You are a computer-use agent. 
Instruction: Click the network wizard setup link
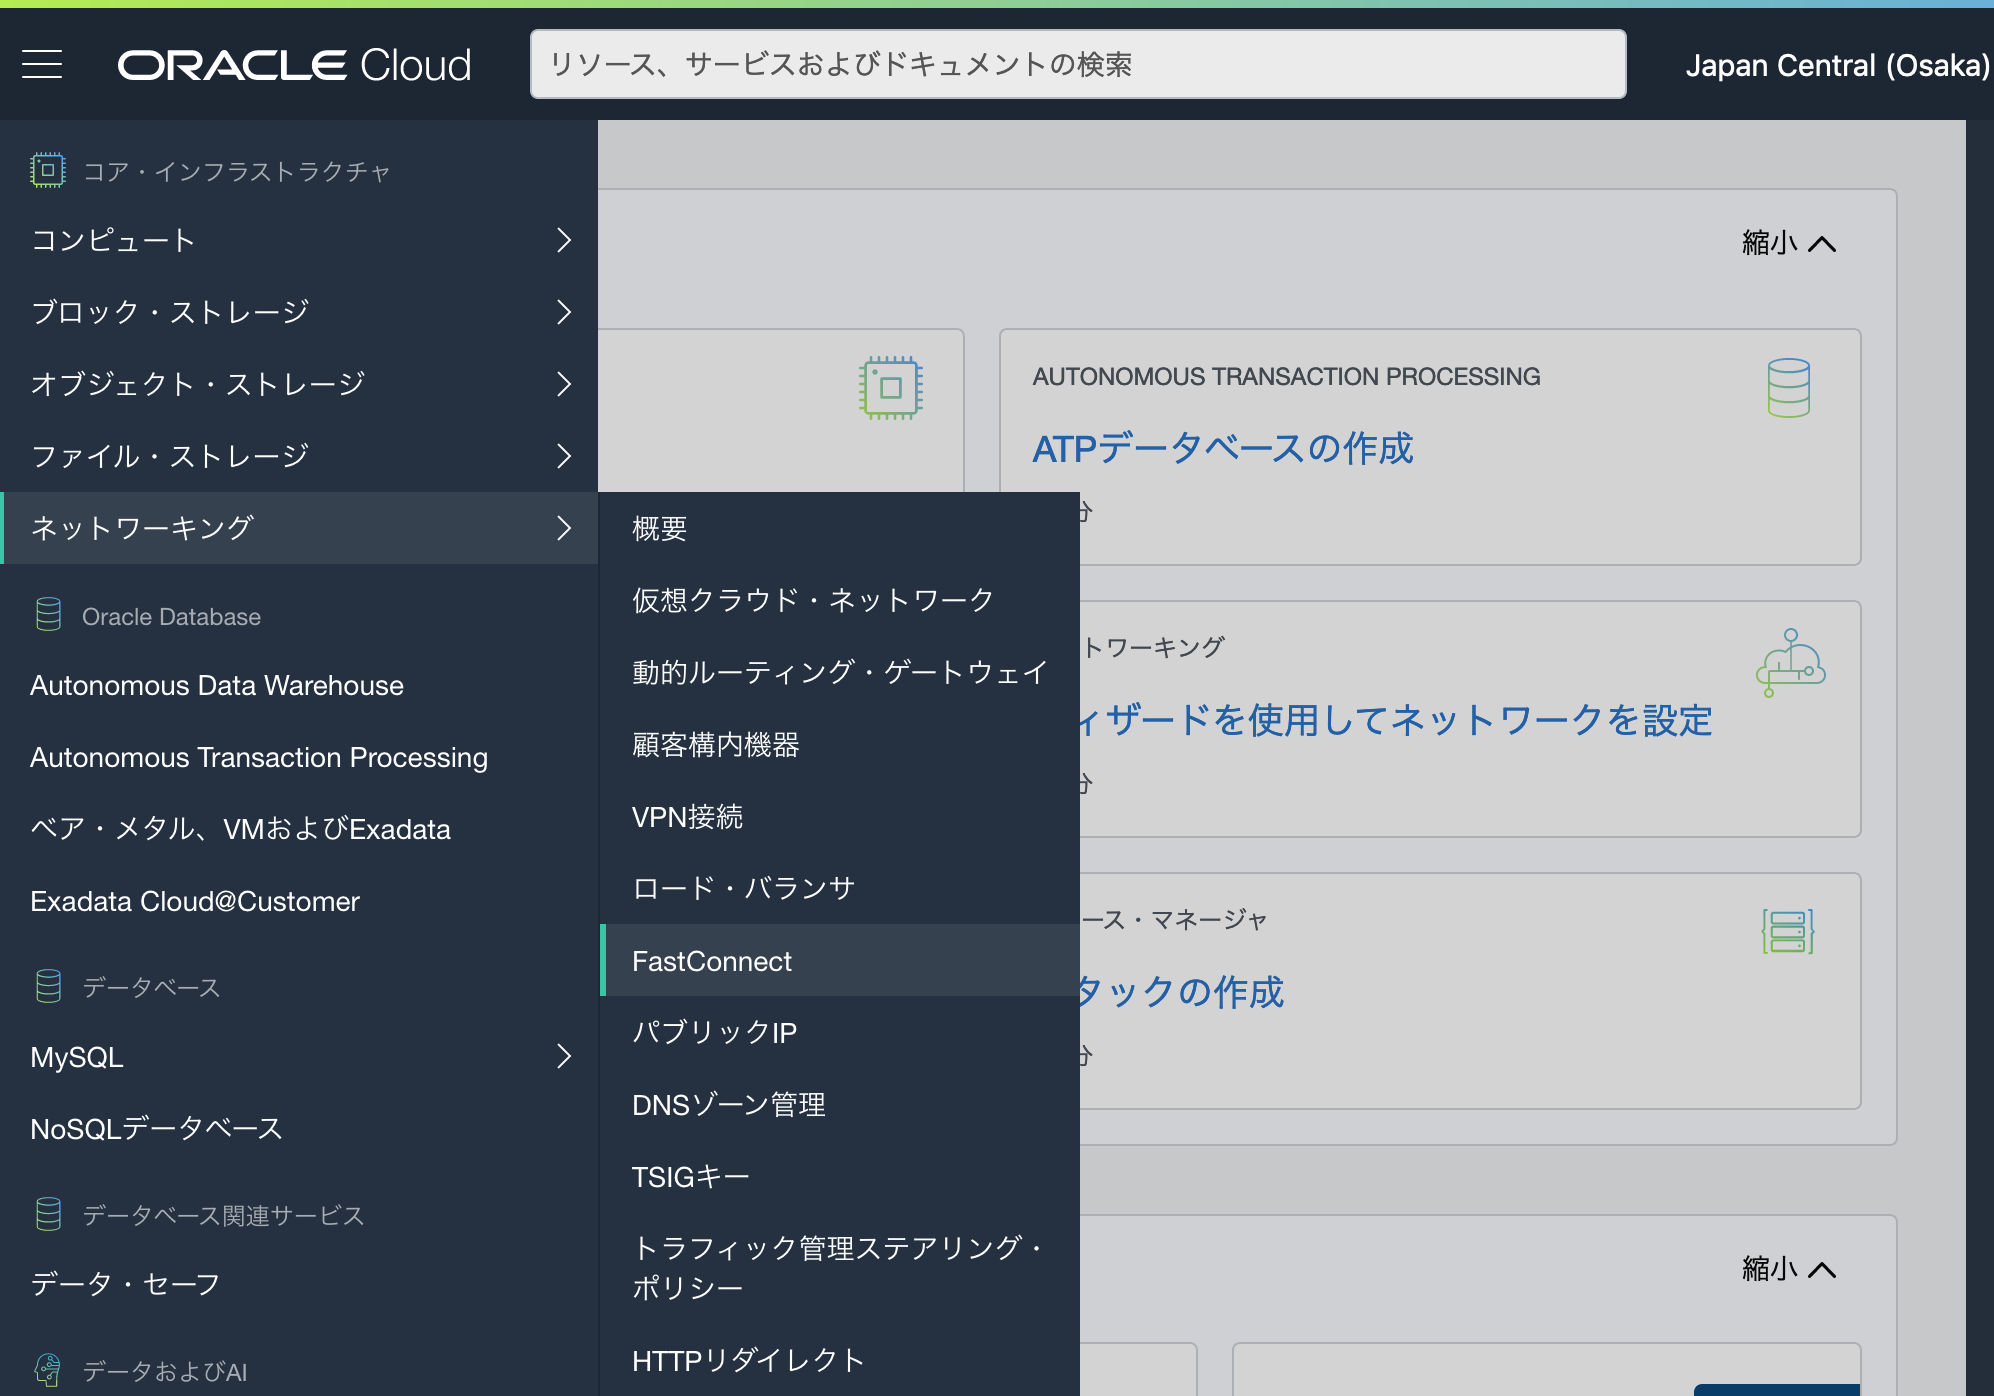(1396, 720)
